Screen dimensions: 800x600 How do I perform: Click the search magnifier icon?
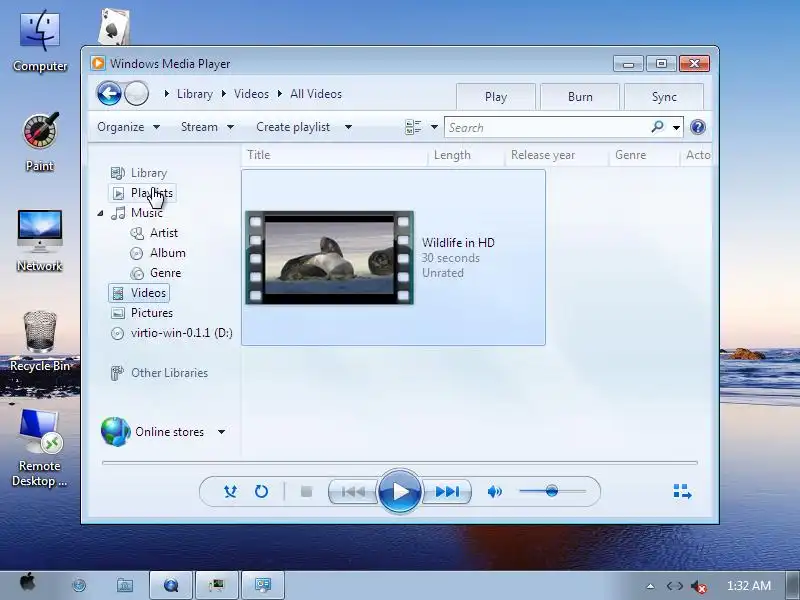coord(658,127)
